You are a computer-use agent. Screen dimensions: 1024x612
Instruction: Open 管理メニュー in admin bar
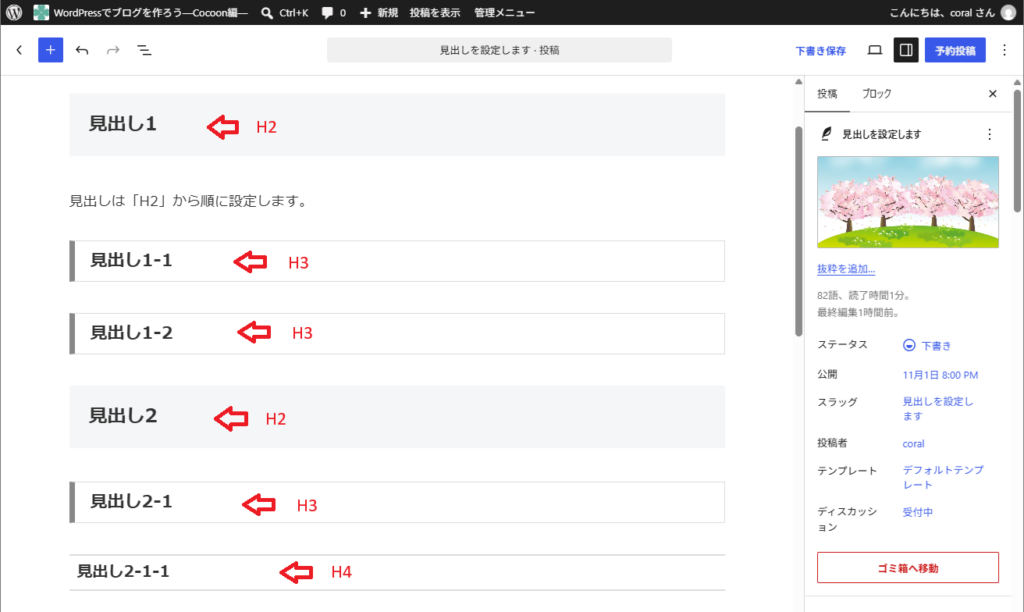click(504, 12)
